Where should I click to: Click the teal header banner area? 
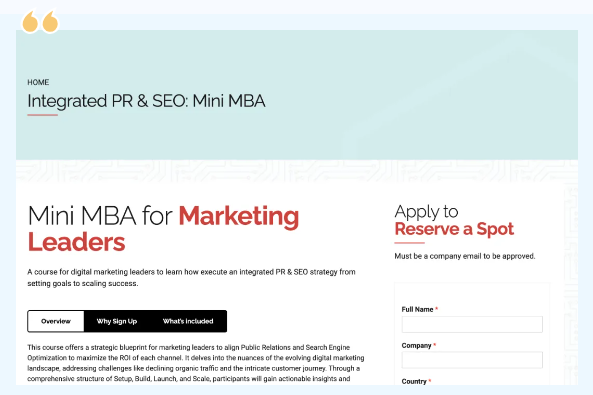[297, 95]
